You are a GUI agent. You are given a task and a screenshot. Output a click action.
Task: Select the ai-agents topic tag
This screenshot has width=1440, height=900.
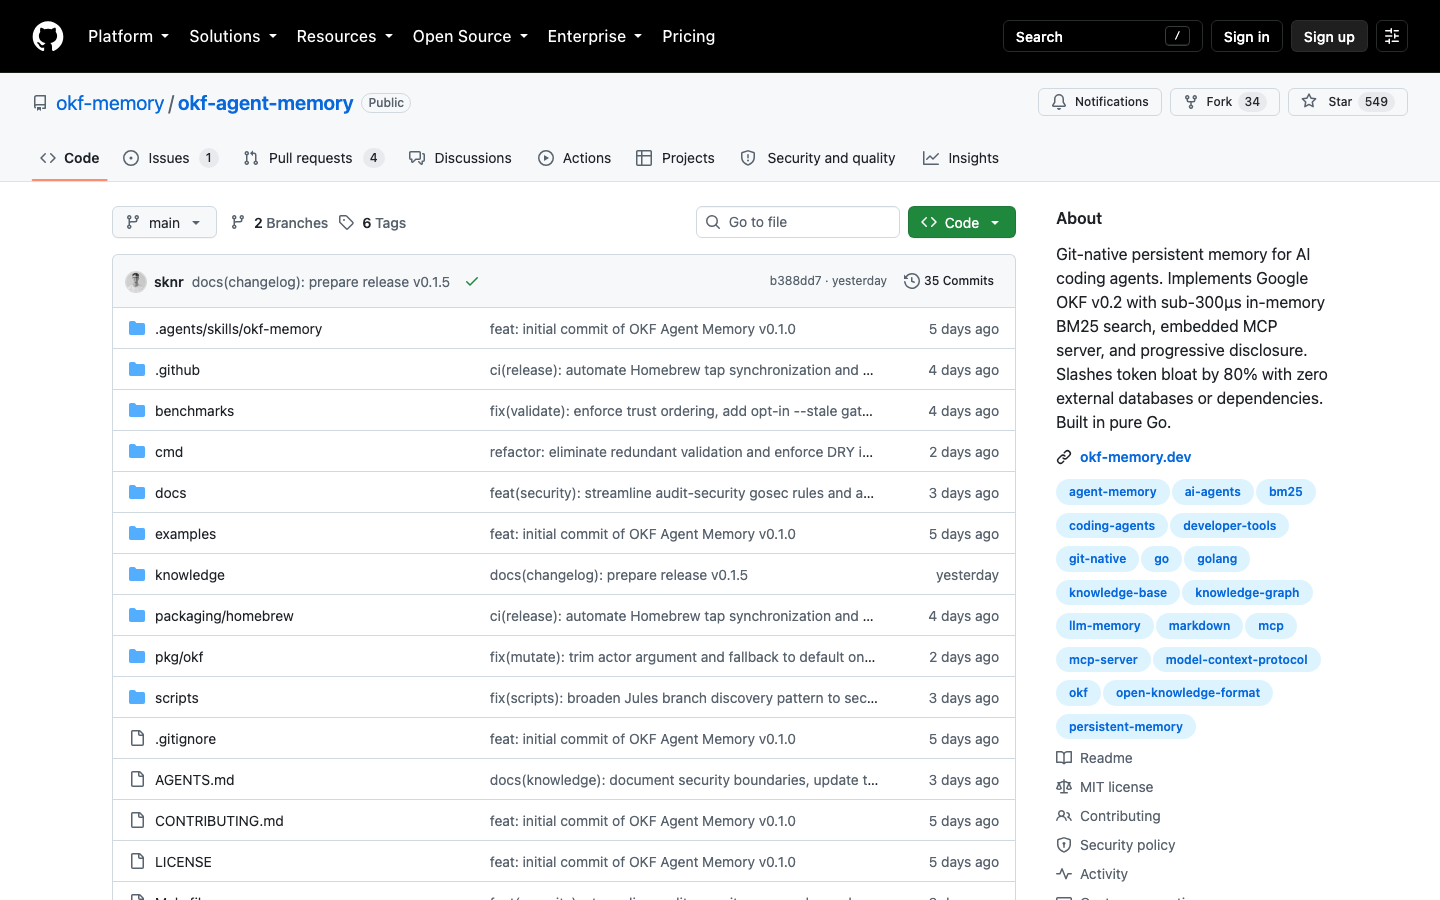pos(1212,492)
